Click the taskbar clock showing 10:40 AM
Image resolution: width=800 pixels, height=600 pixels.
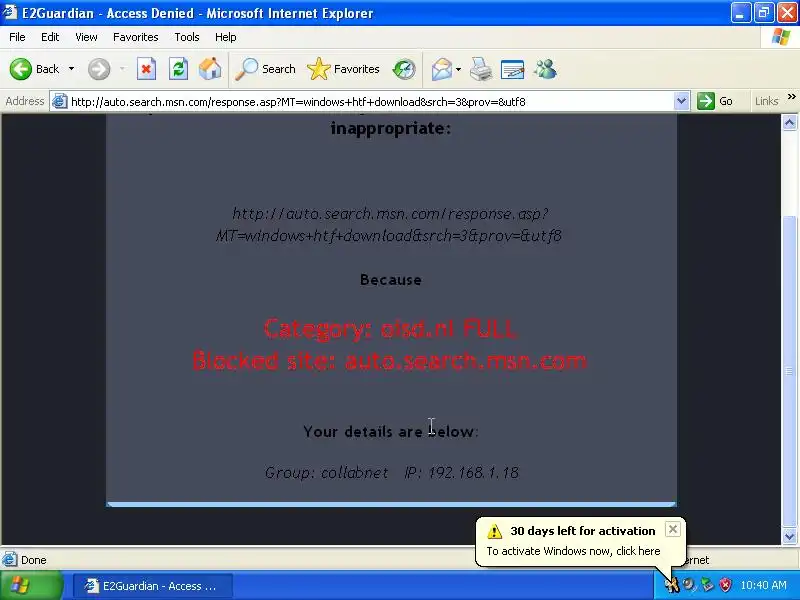click(763, 585)
